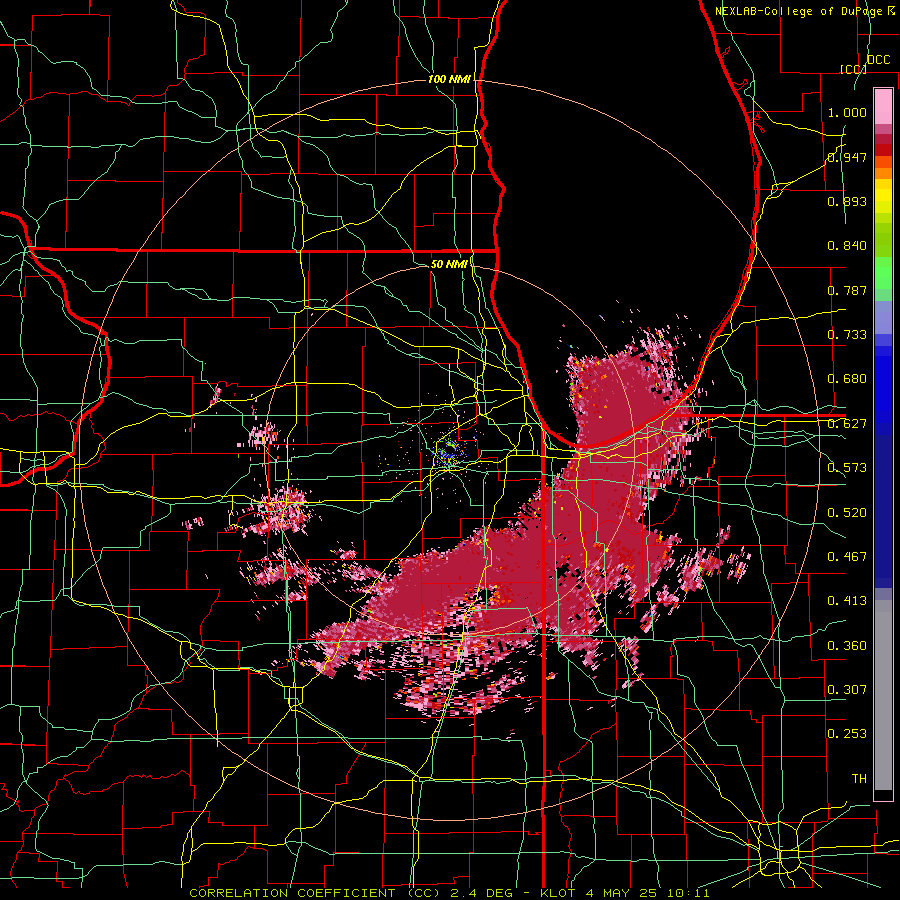Click the TH threshold label
Image resolution: width=900 pixels, height=900 pixels.
(859, 779)
